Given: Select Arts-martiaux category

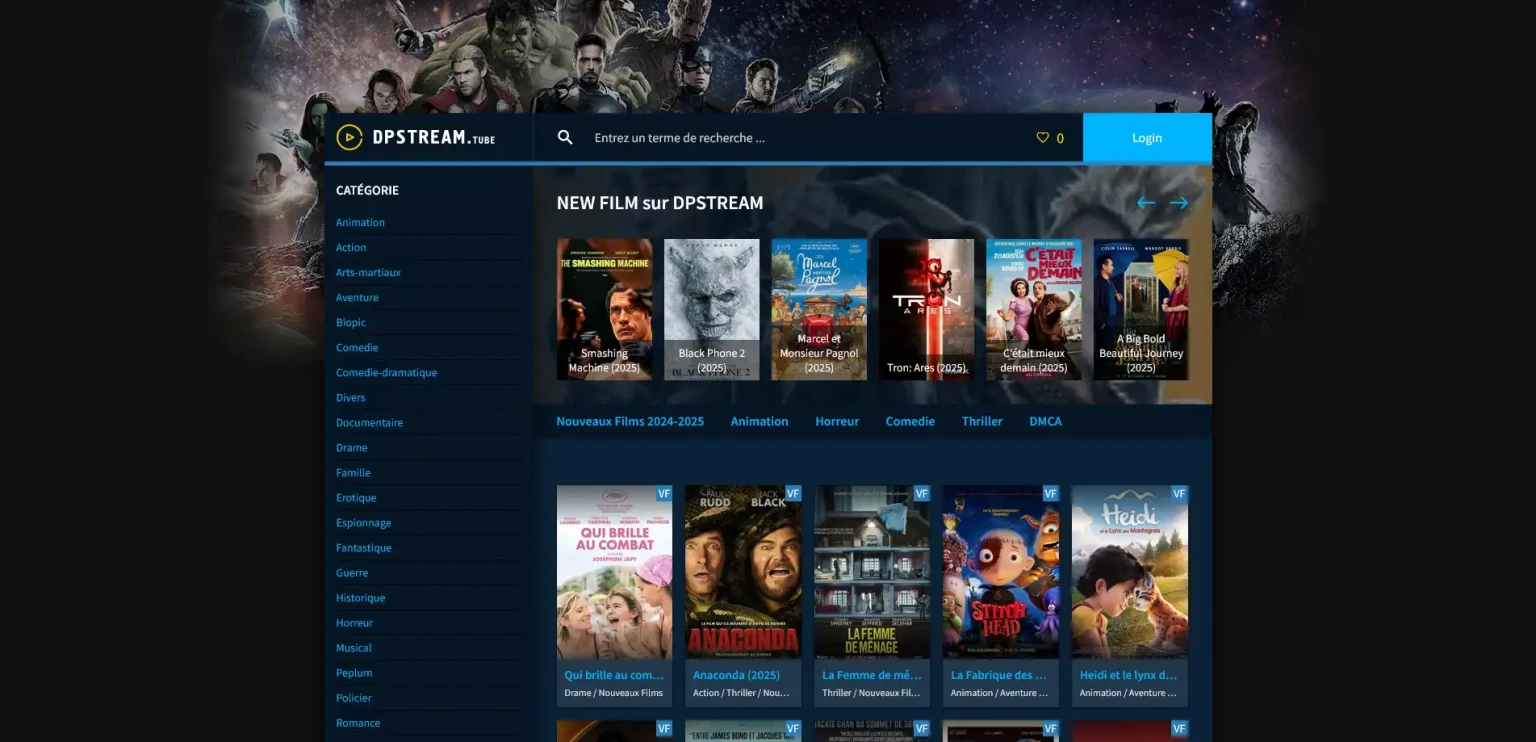Looking at the screenshot, I should (368, 272).
